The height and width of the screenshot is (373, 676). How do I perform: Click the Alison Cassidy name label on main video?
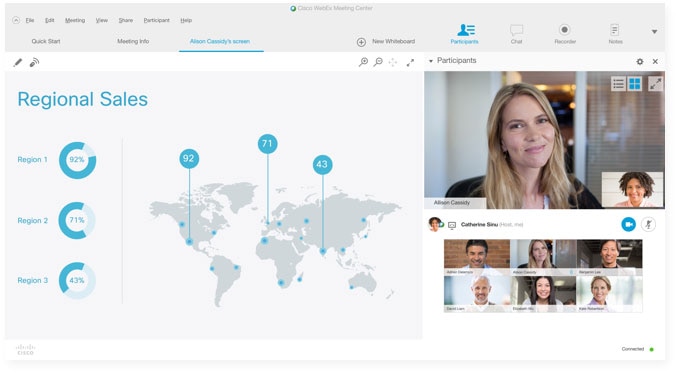click(452, 203)
